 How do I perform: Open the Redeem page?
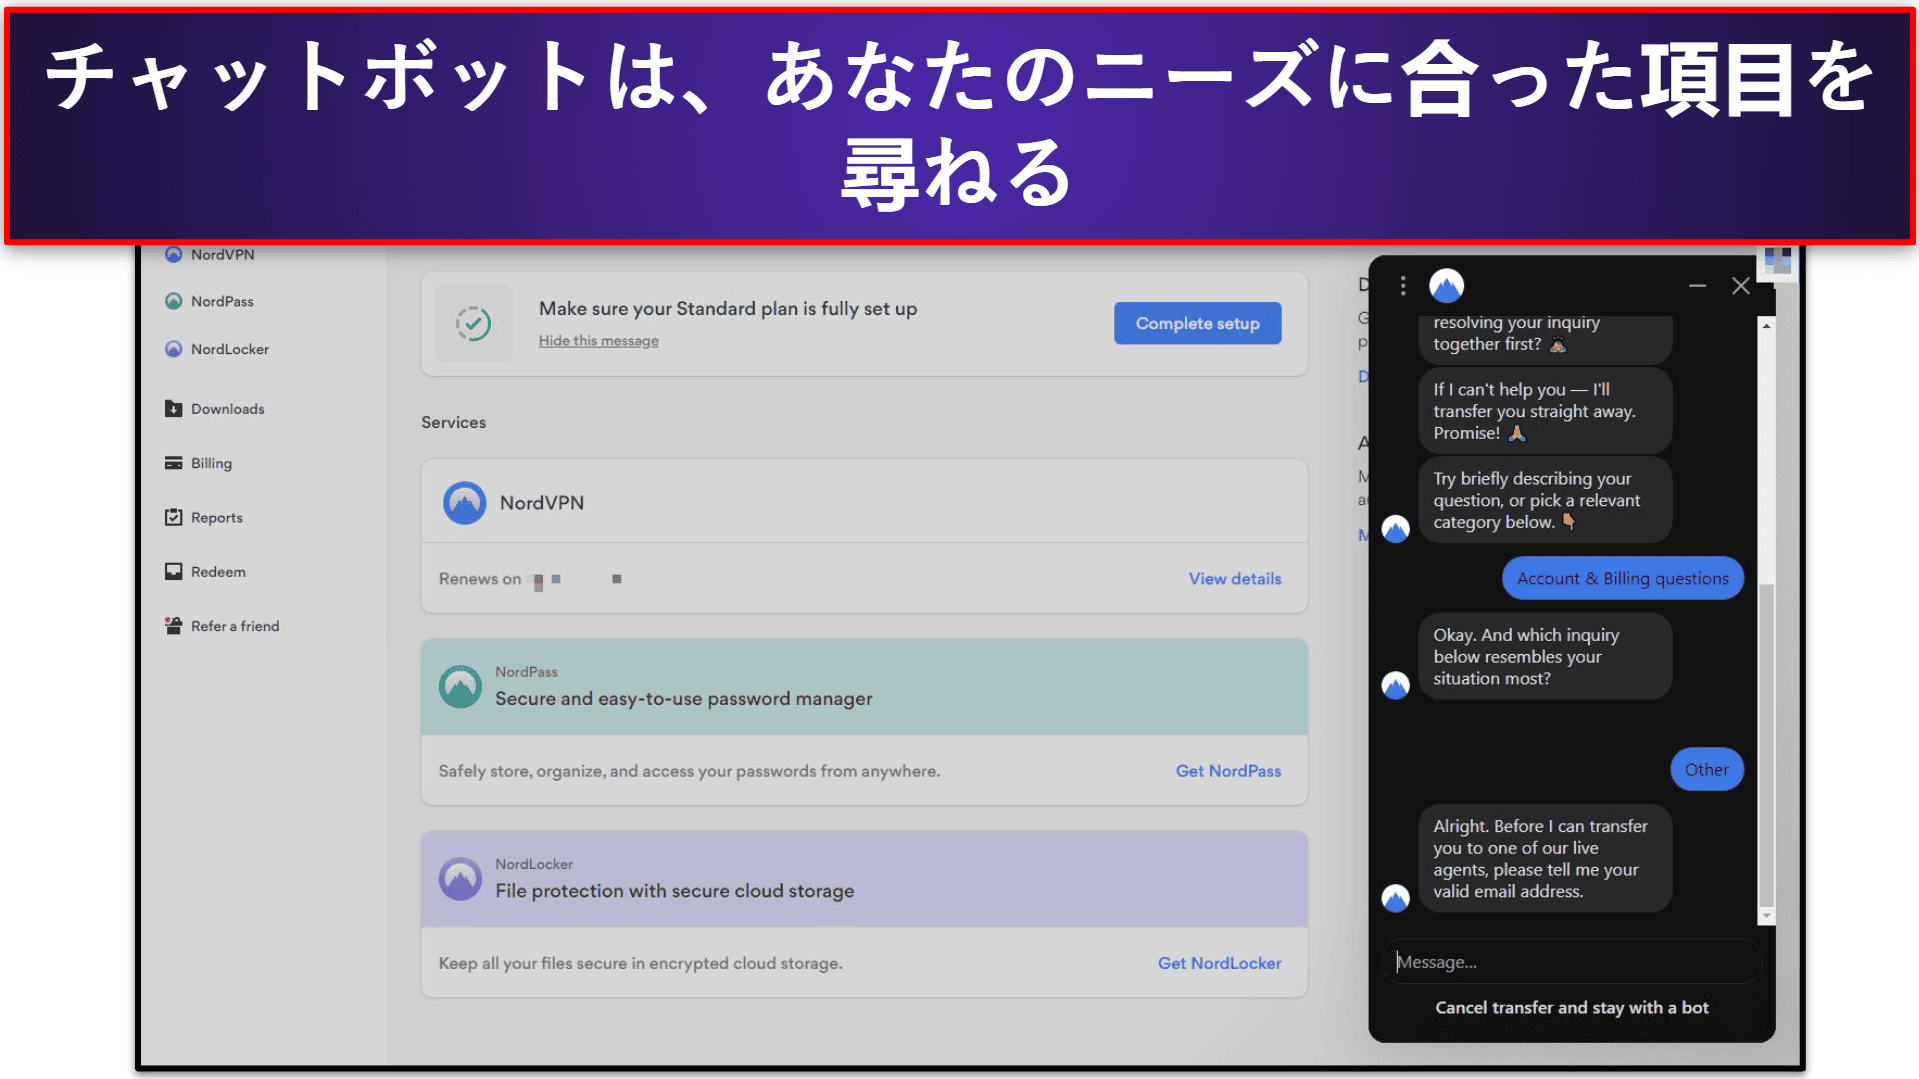tap(218, 572)
